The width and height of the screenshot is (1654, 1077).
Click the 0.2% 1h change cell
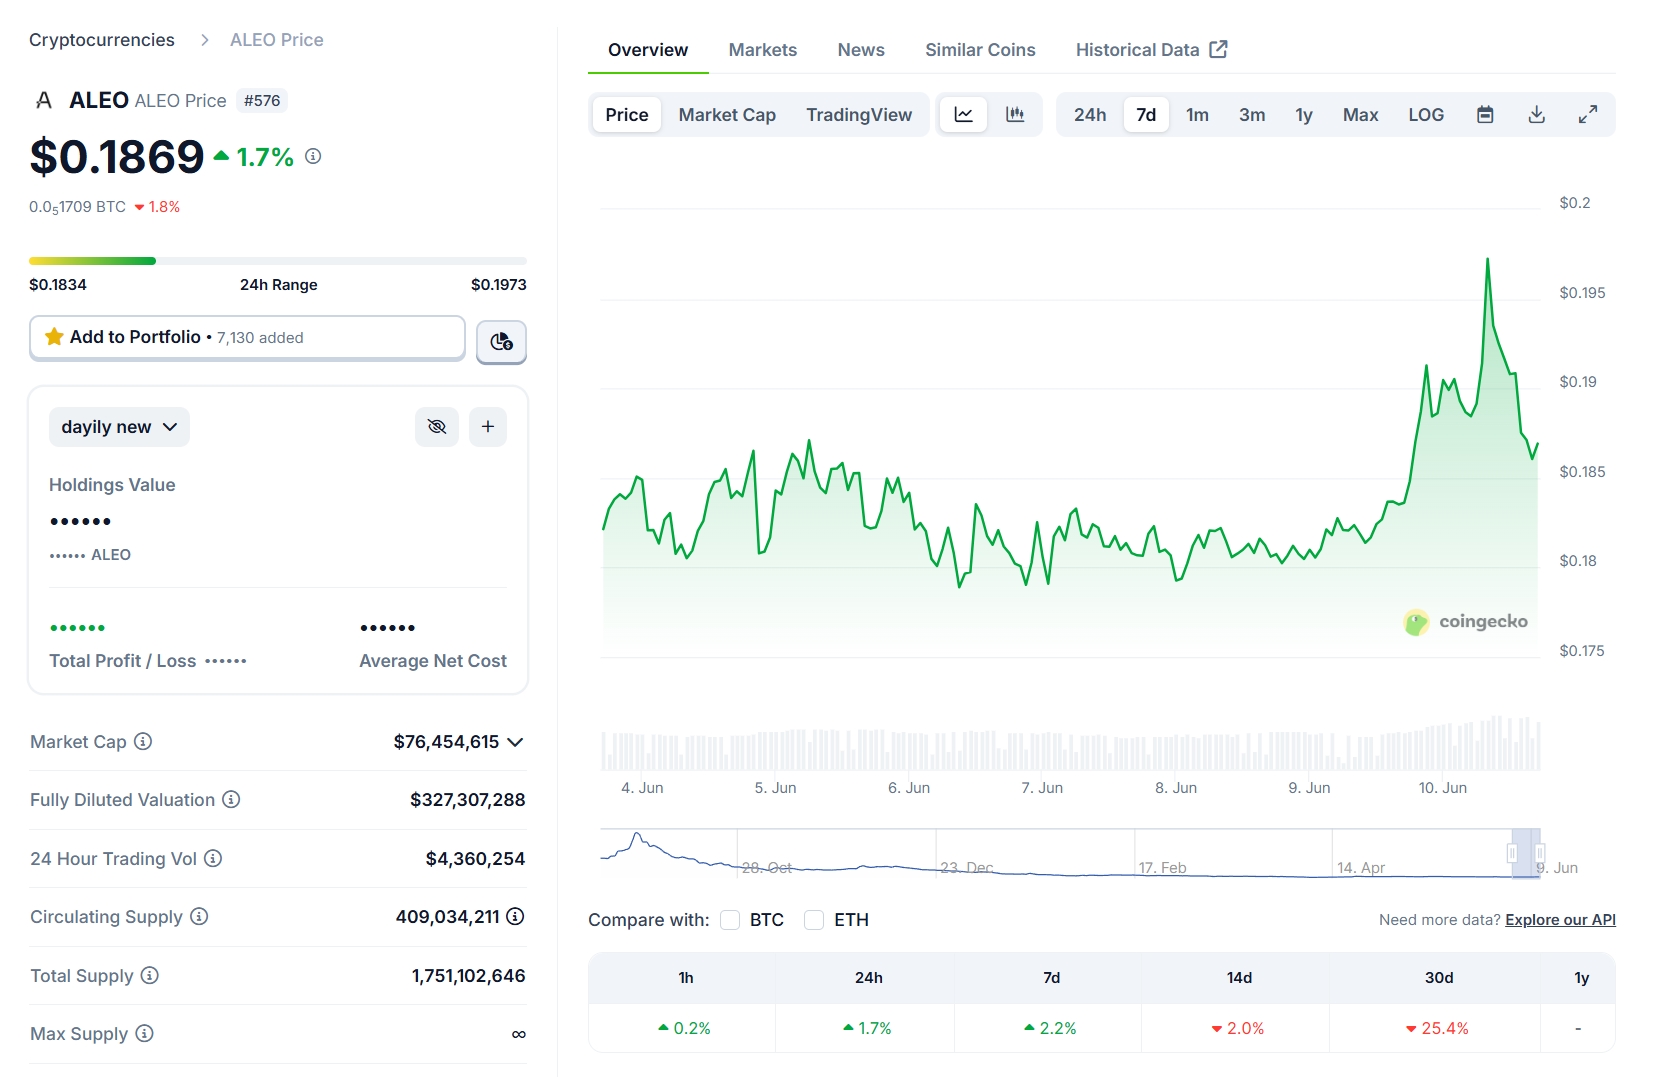click(684, 1028)
